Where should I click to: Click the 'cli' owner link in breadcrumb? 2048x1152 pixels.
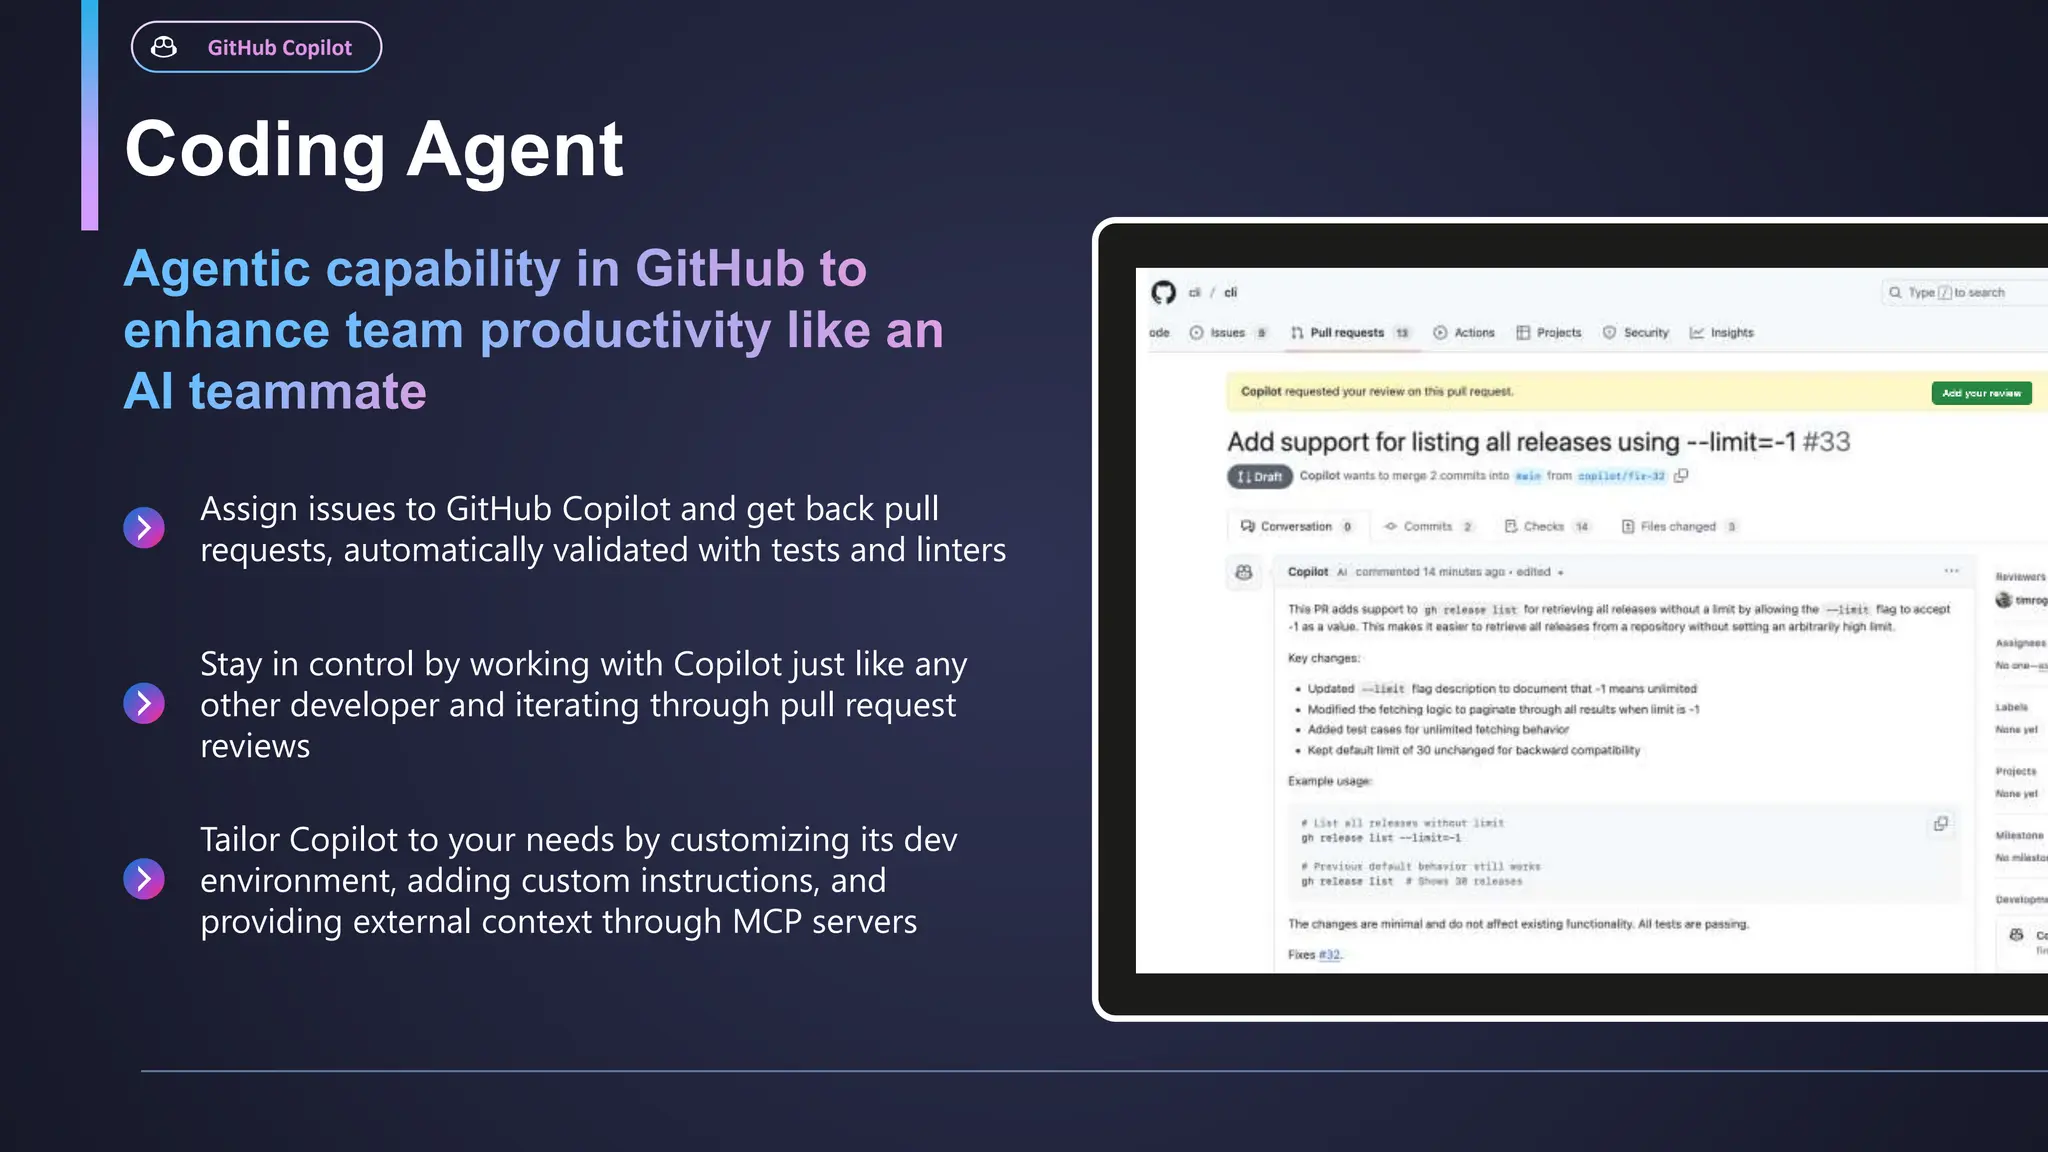(1194, 293)
